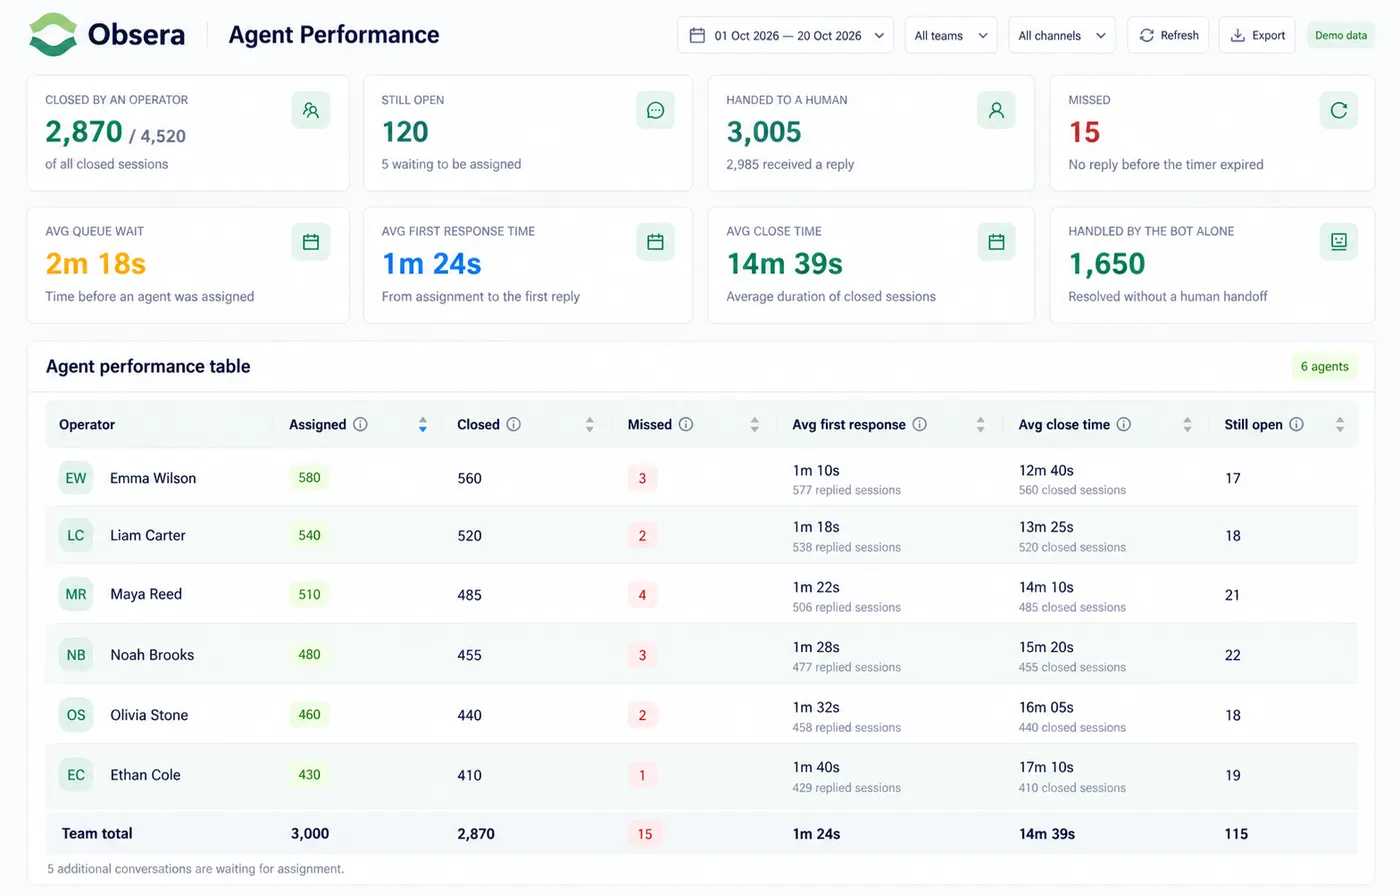1400x896 pixels.
Task: Click the Handled by the Bot Alone icon
Action: point(1338,242)
